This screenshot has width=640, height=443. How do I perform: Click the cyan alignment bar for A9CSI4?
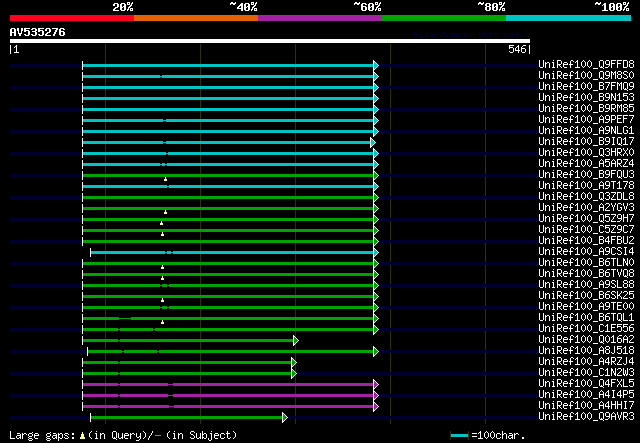point(232,253)
